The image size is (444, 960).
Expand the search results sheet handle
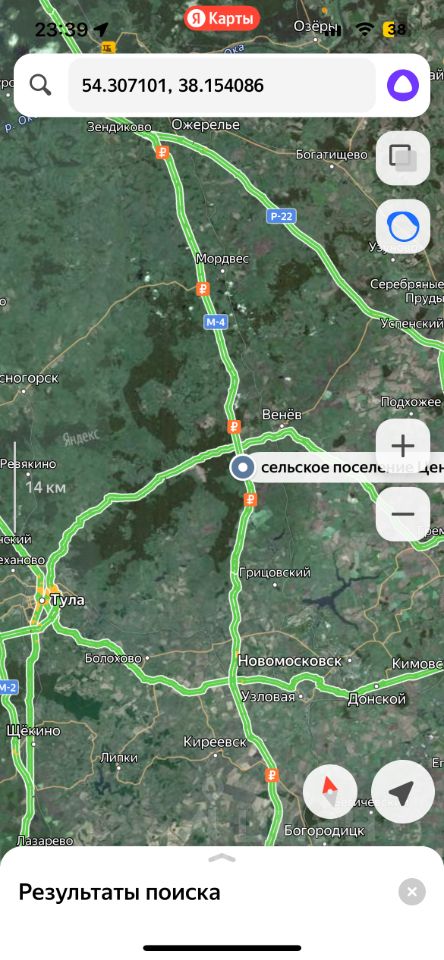click(222, 858)
